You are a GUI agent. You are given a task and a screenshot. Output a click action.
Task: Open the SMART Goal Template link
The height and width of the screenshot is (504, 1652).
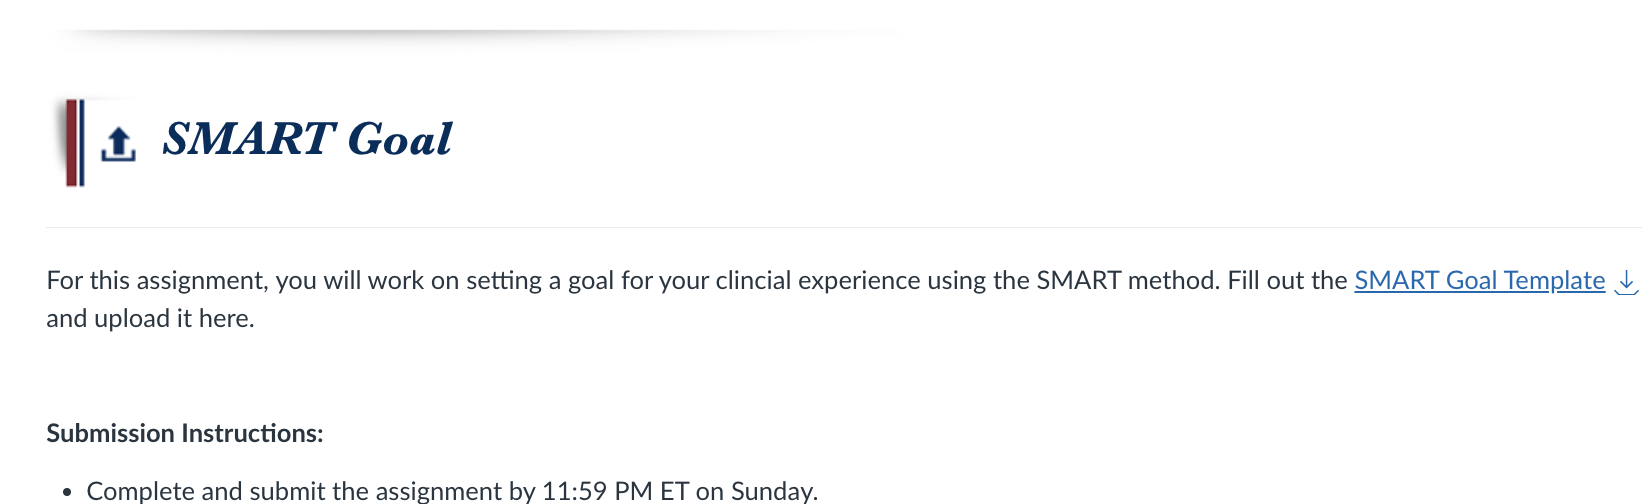pyautogui.click(x=1479, y=281)
